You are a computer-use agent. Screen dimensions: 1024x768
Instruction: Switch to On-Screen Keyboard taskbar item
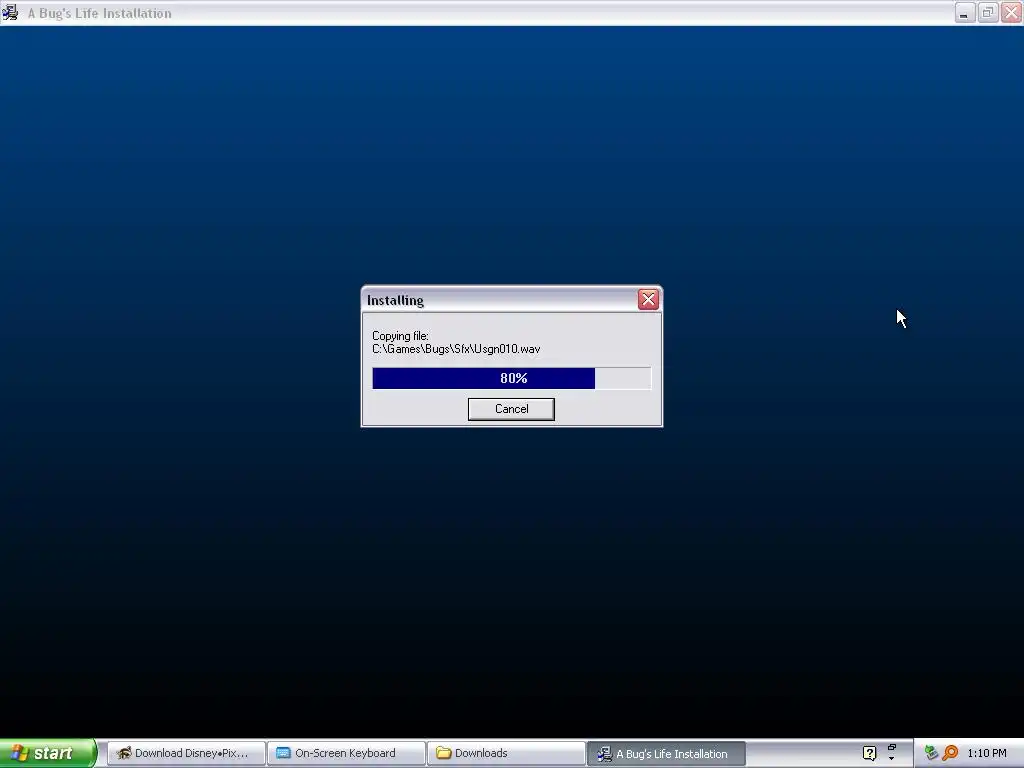345,753
